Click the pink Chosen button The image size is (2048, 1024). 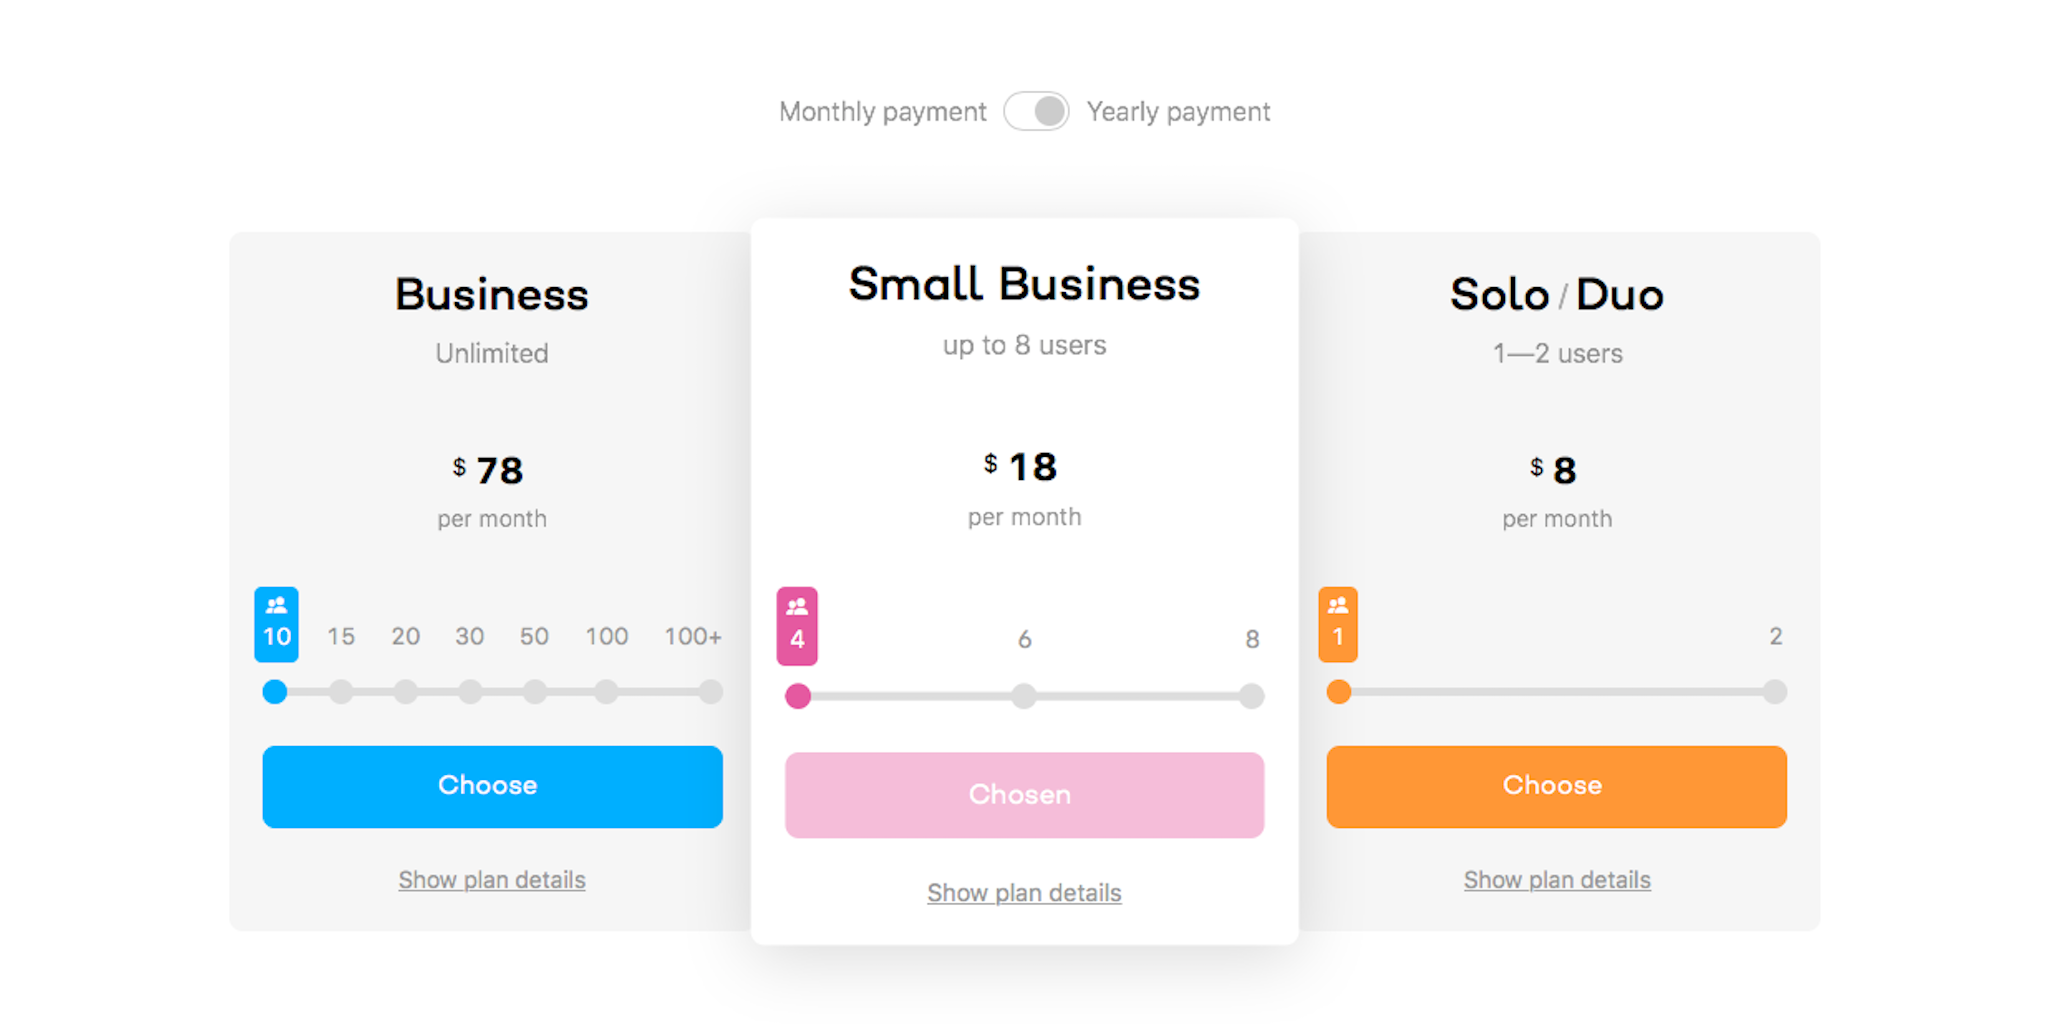tap(1024, 795)
